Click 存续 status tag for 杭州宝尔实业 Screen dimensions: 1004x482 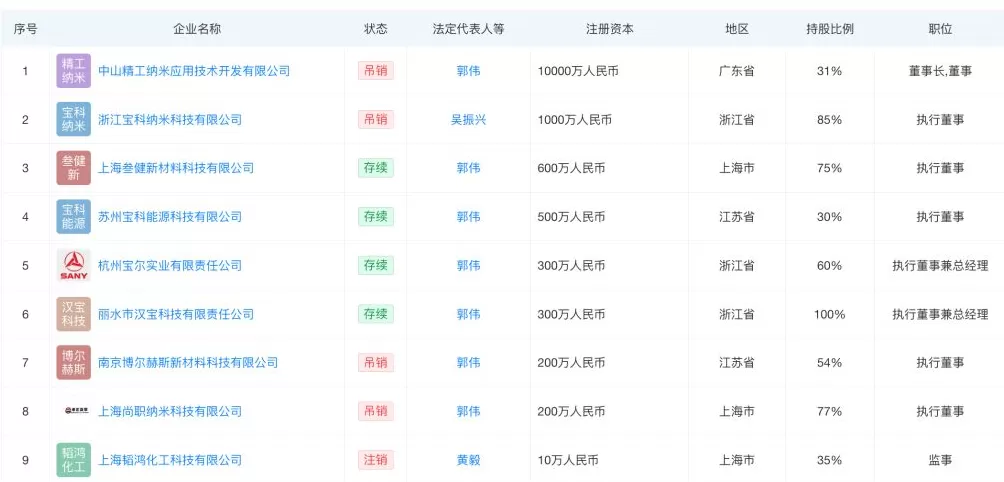(376, 266)
